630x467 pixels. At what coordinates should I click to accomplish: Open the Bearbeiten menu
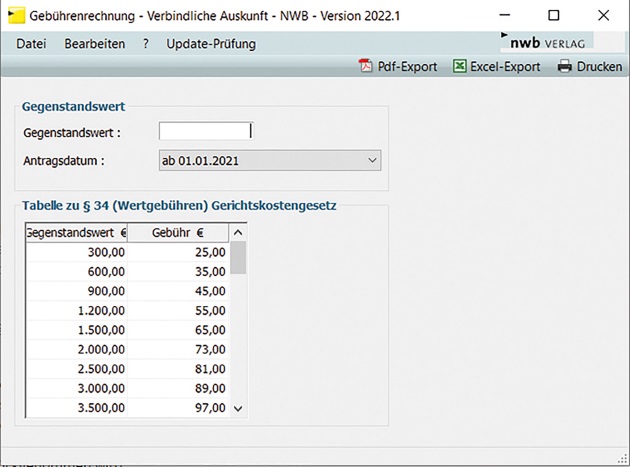[x=93, y=44]
